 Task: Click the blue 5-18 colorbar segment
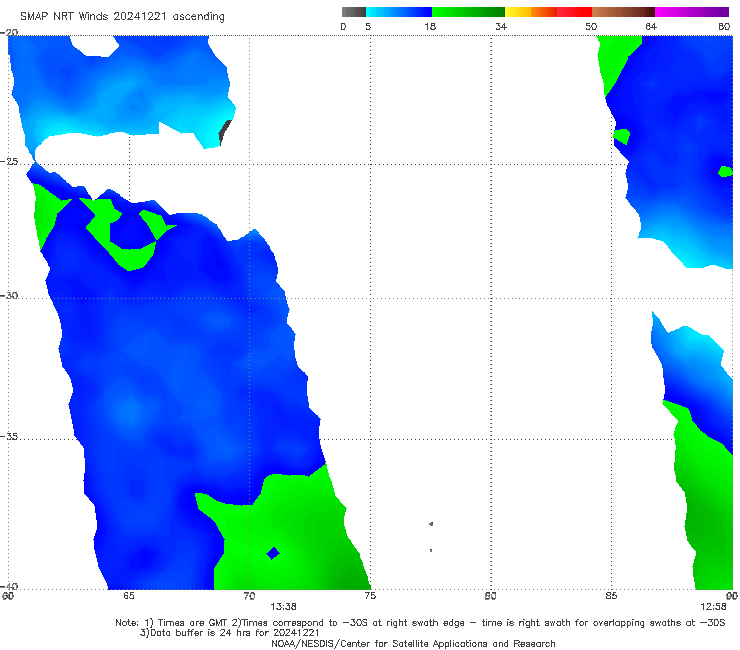(x=399, y=12)
